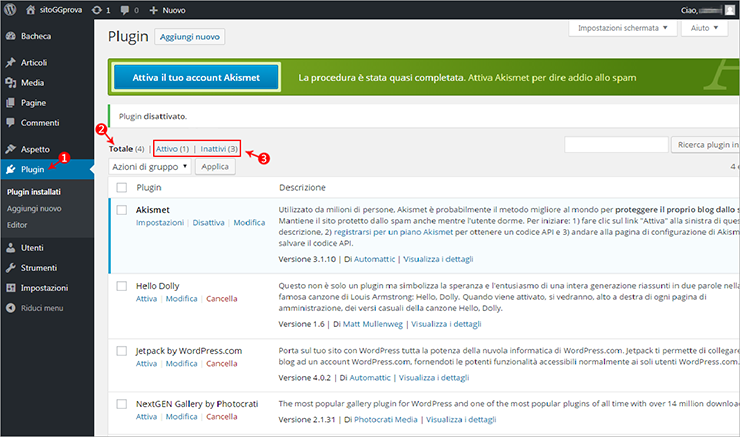Open the Akismet Impostazioni link
The image size is (740, 437).
[x=160, y=222]
